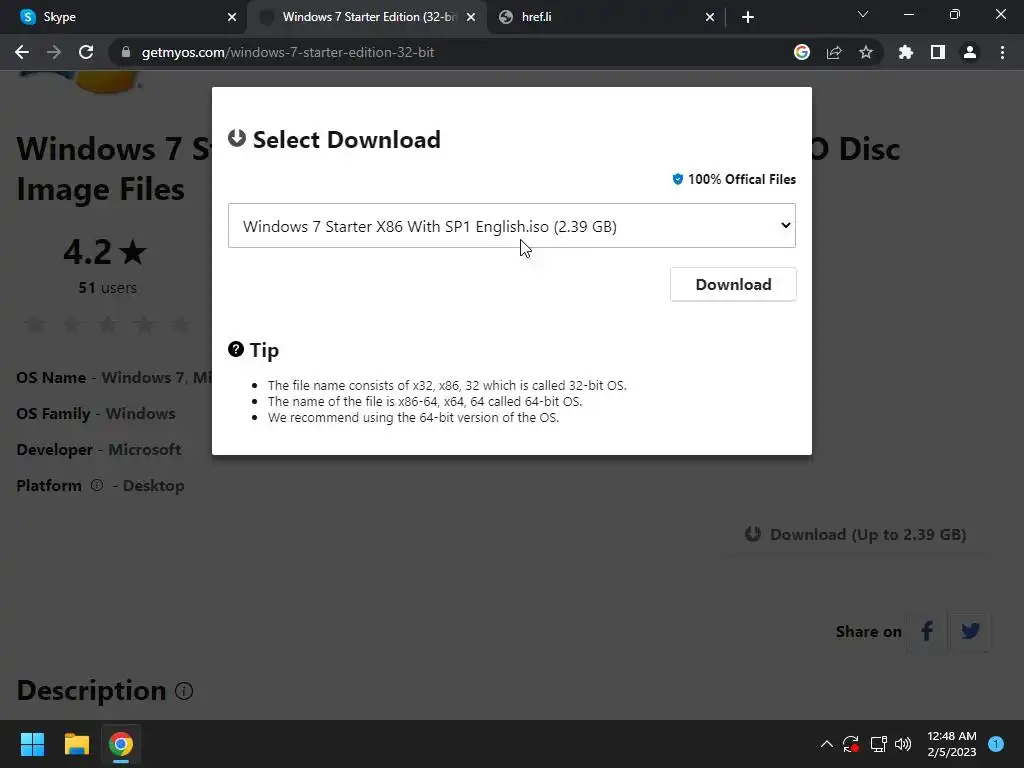Switch to the href.li tab

pyautogui.click(x=604, y=17)
